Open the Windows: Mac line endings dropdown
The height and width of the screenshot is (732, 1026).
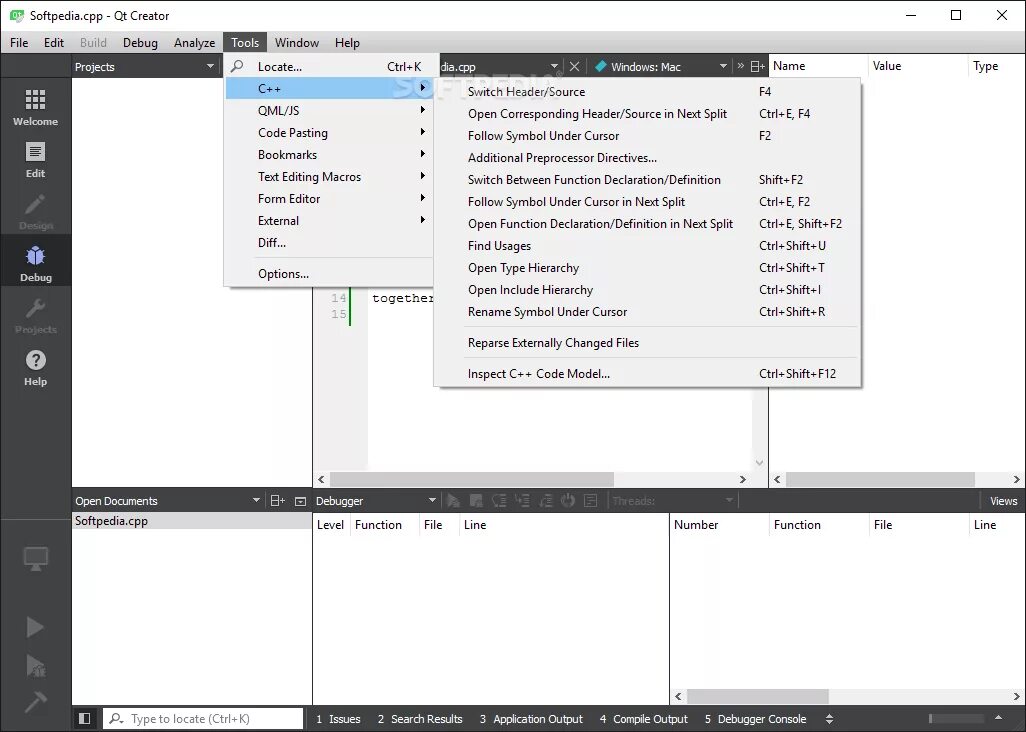[723, 66]
